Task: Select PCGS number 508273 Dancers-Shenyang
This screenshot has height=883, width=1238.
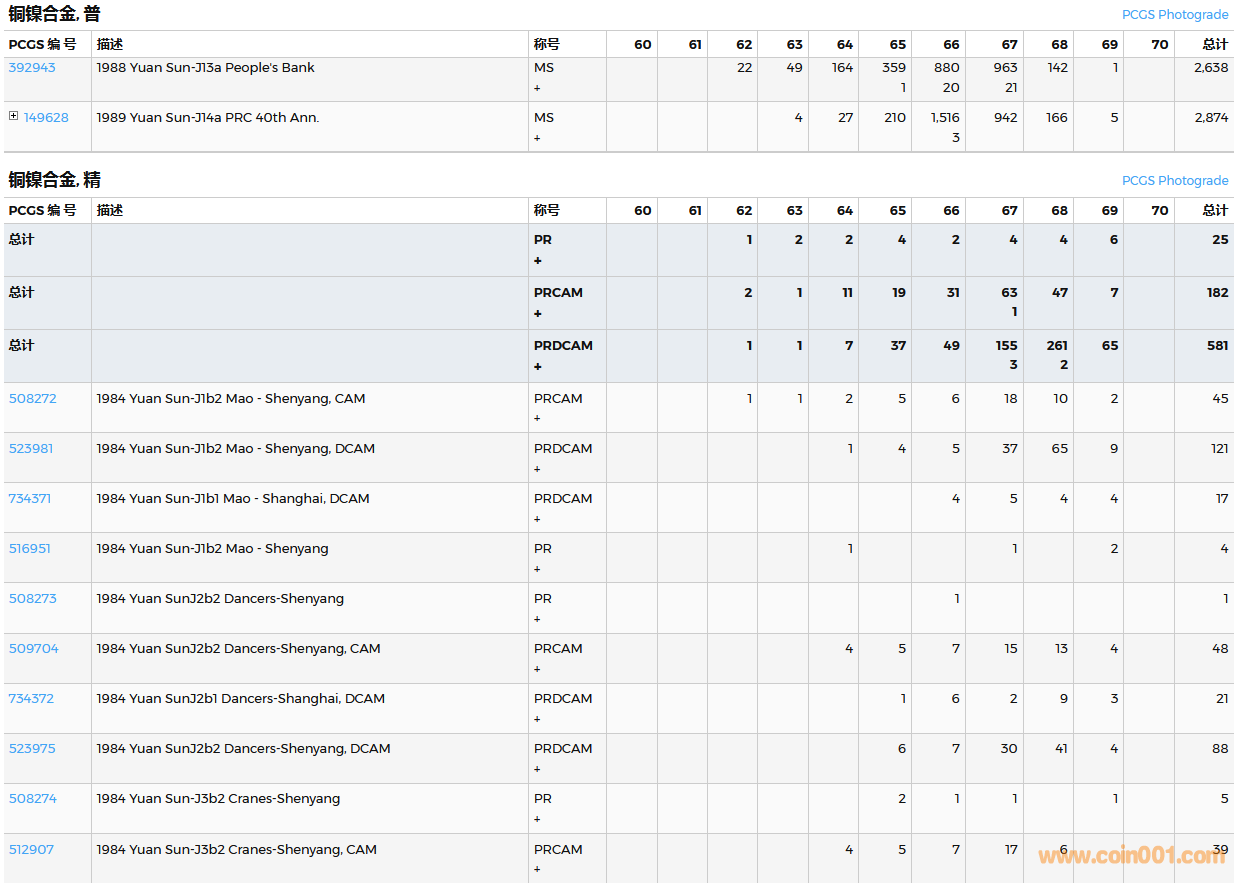Action: (x=32, y=599)
